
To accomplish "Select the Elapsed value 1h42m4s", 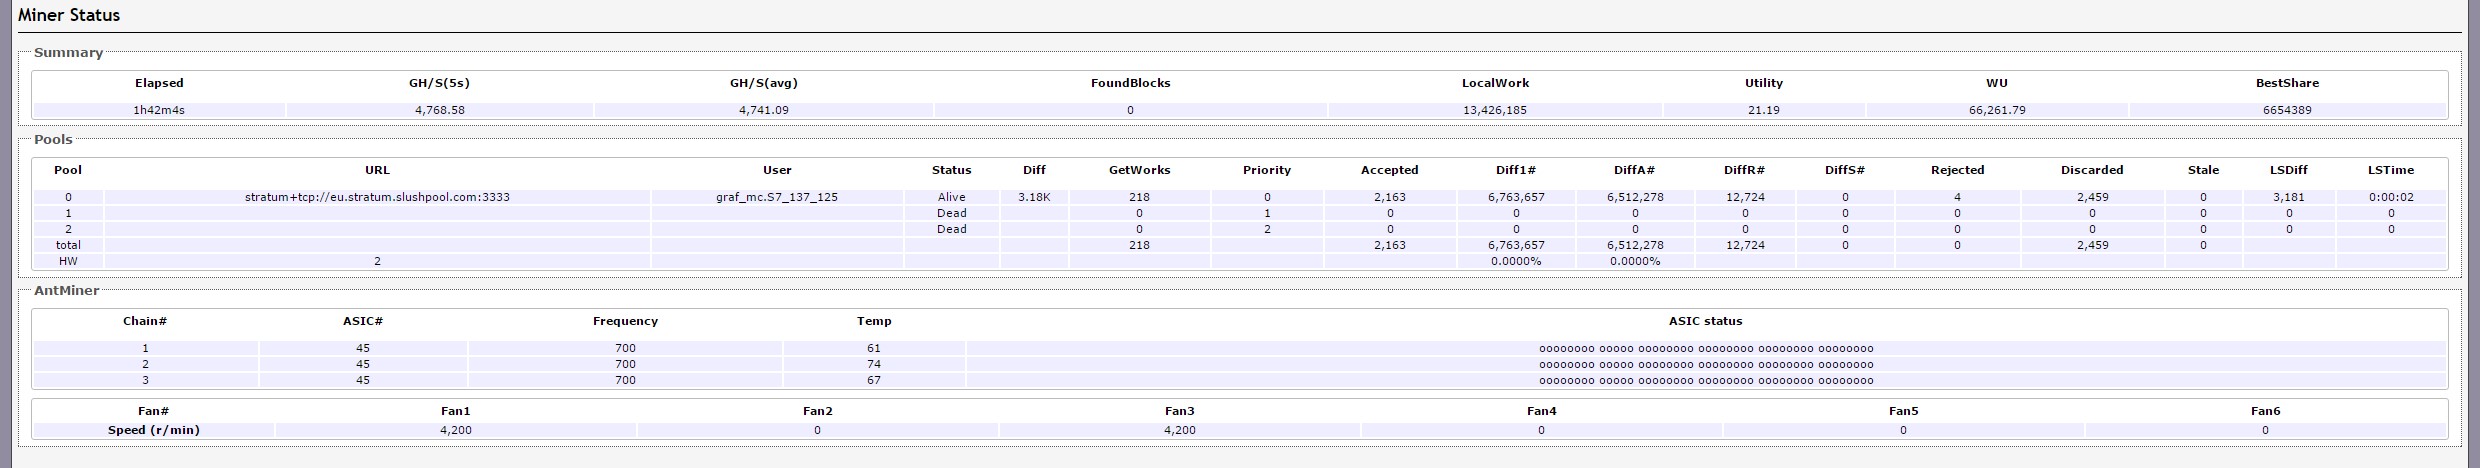I will pyautogui.click(x=159, y=110).
